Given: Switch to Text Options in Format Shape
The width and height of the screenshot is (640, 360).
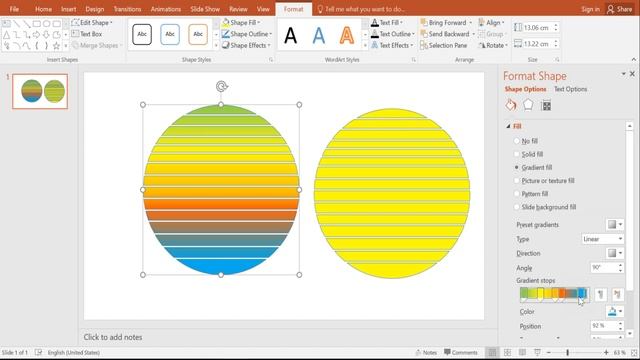Looking at the screenshot, I should [570, 89].
